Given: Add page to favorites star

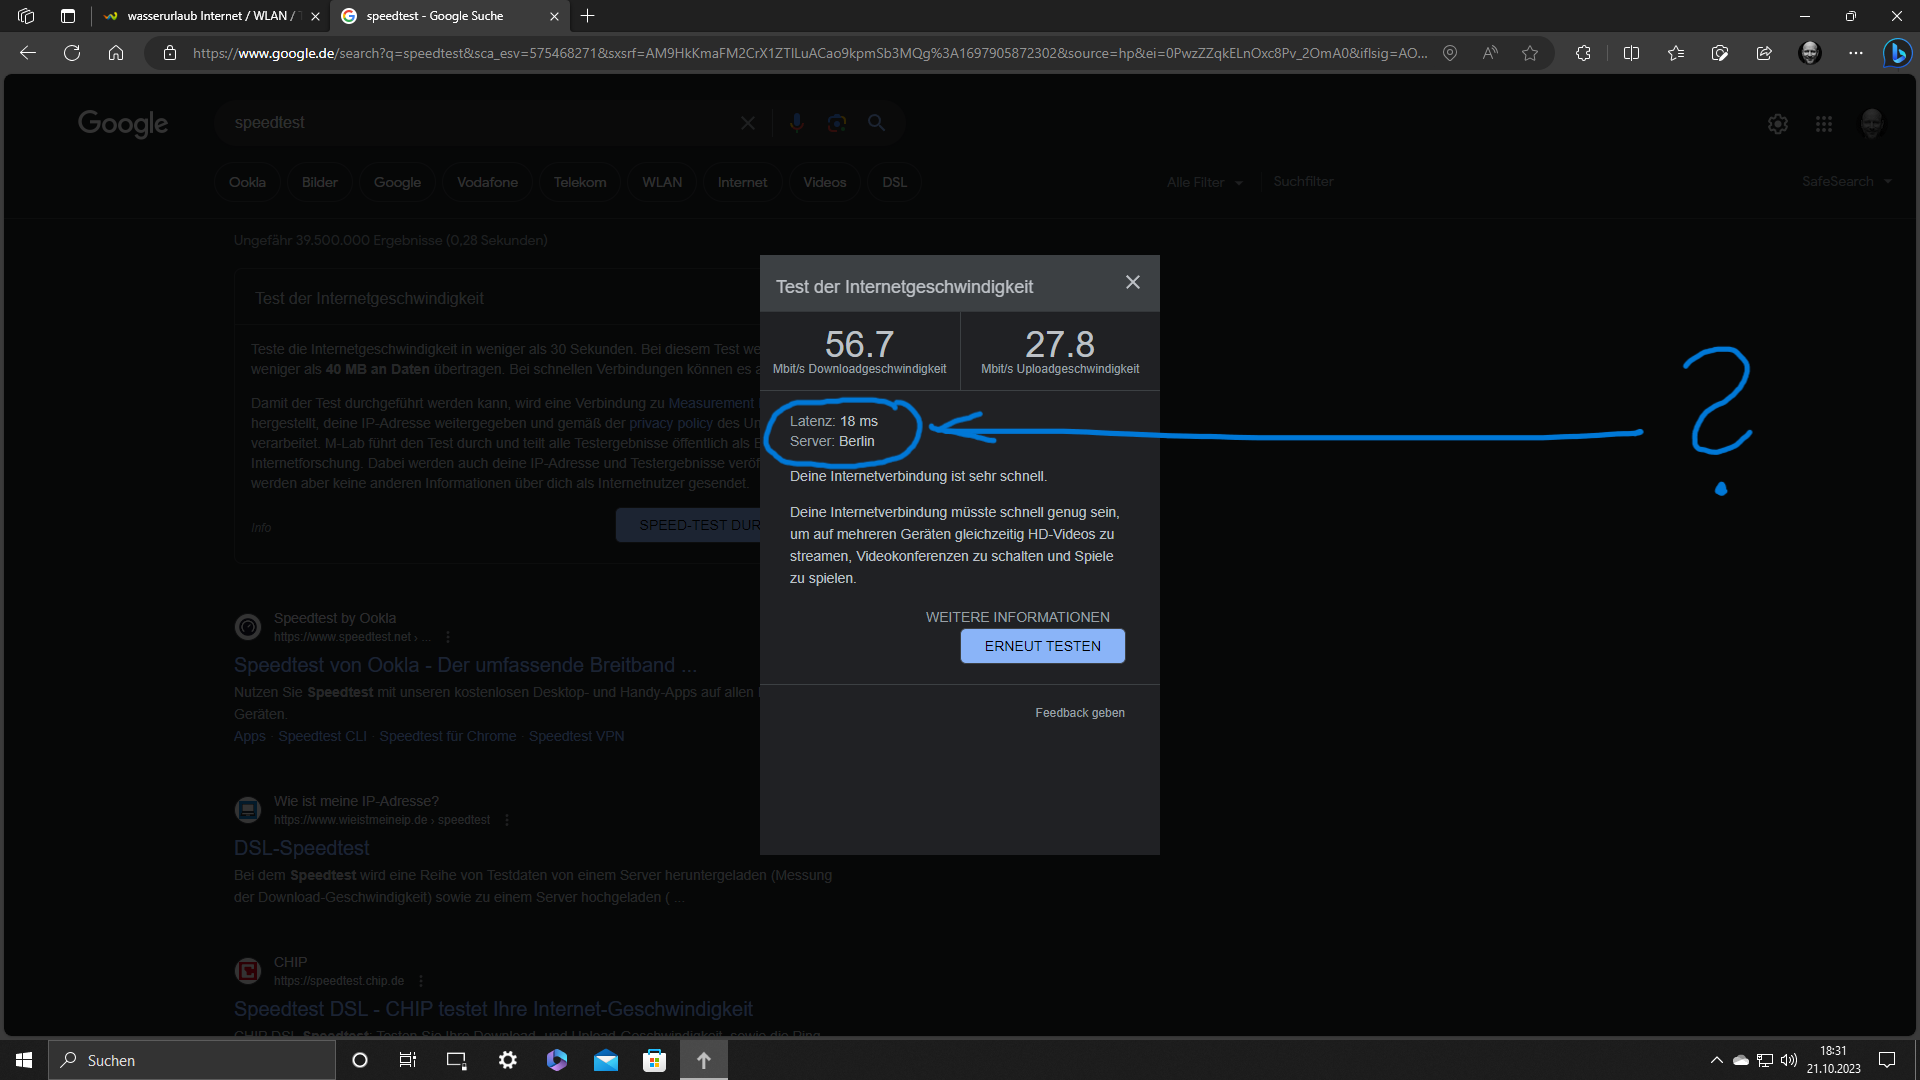Looking at the screenshot, I should click(1529, 53).
